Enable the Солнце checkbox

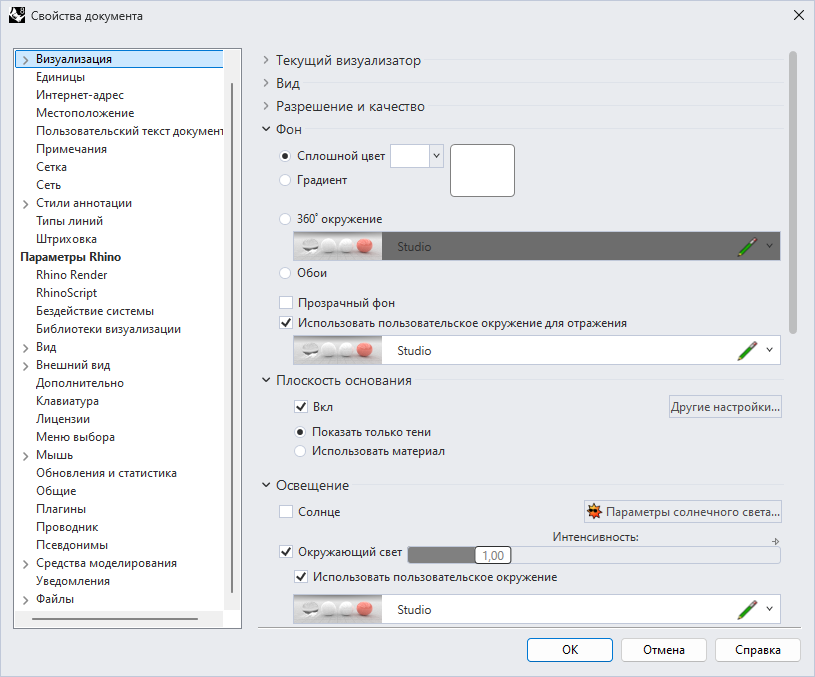[286, 512]
